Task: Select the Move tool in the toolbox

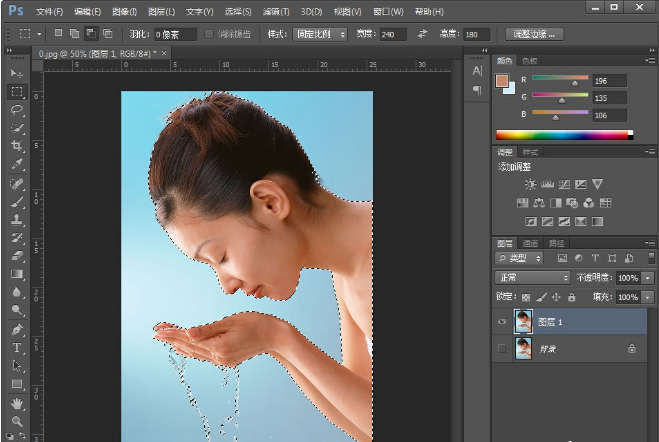Action: point(17,74)
